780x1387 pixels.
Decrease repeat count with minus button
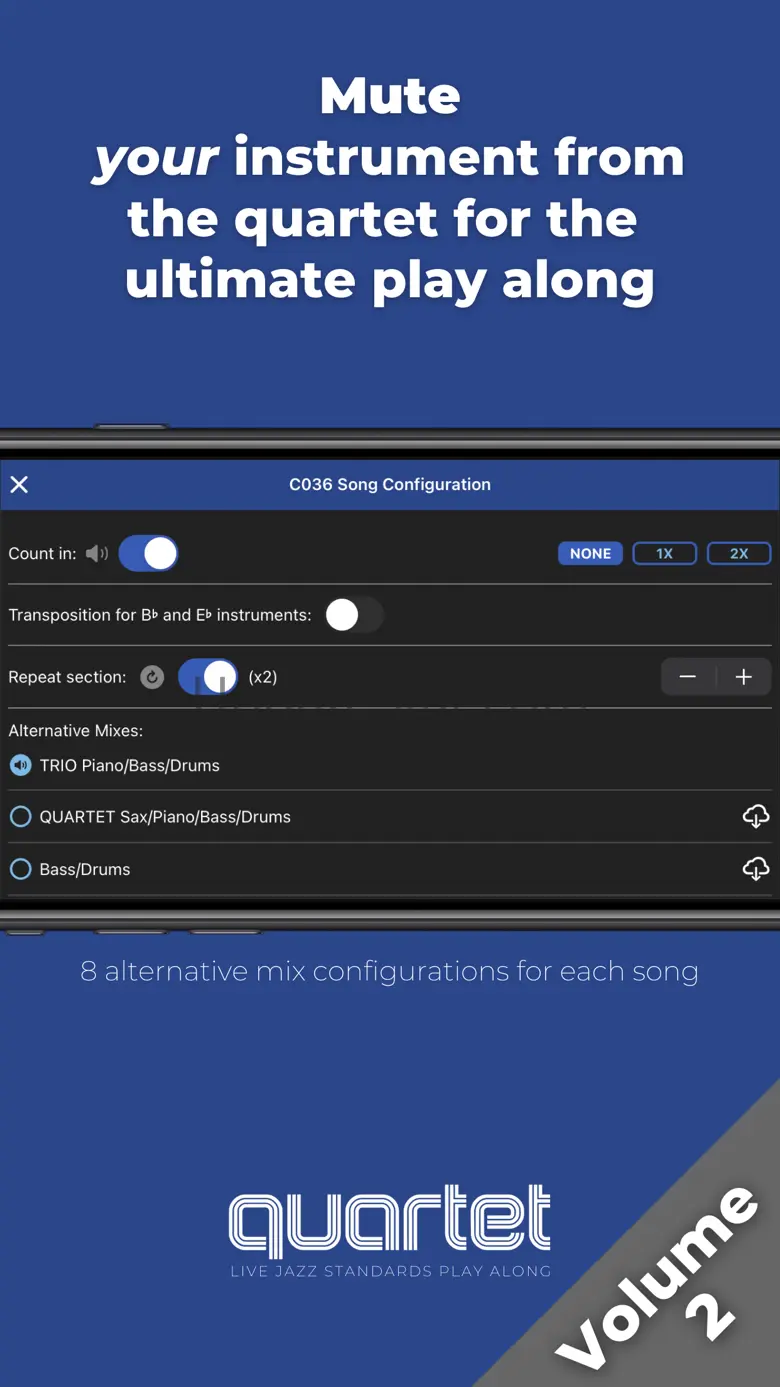coord(688,677)
